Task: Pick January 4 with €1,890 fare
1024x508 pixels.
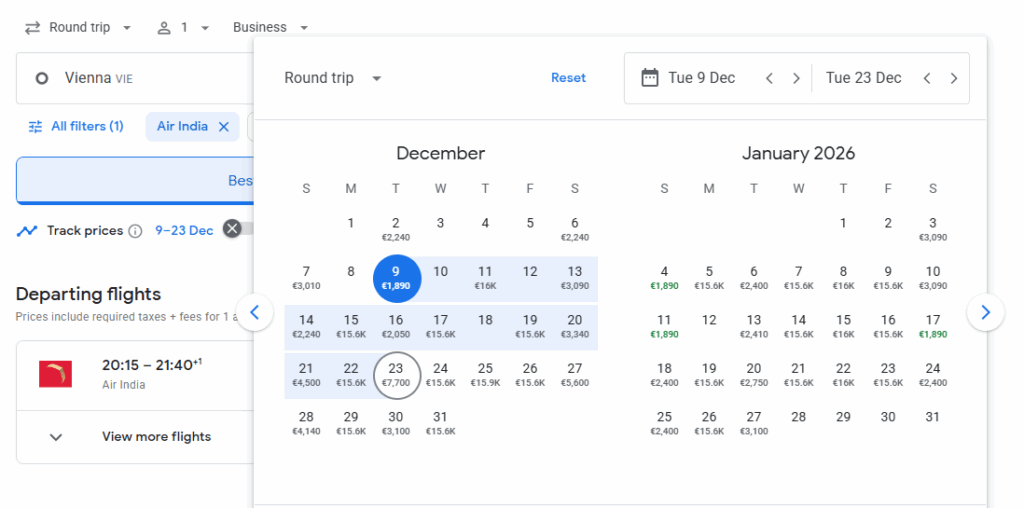Action: click(x=664, y=277)
